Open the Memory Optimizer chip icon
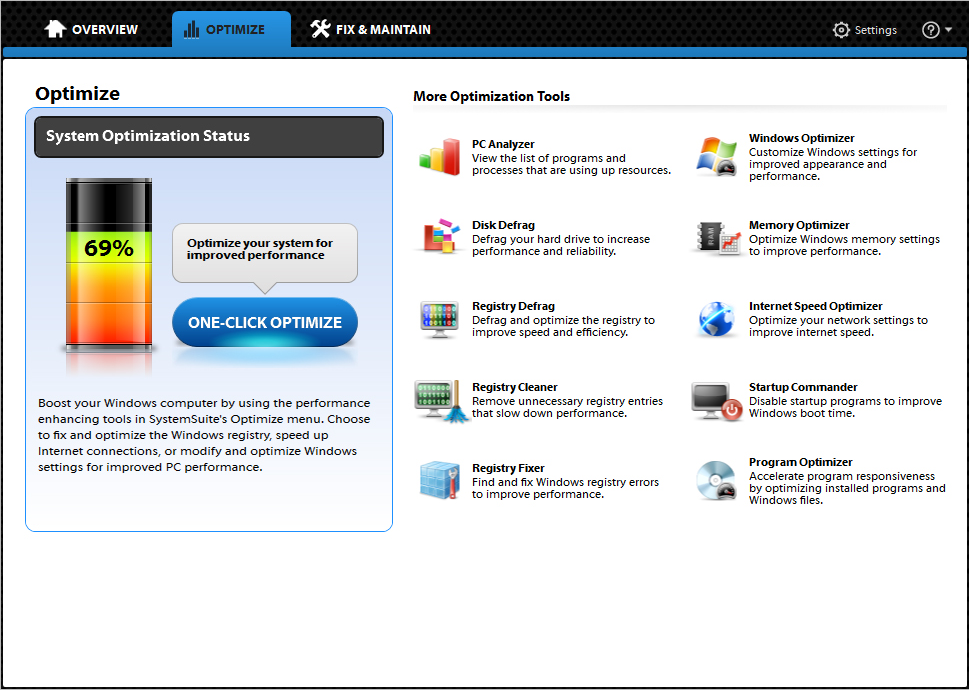This screenshot has width=969, height=690. coord(716,238)
